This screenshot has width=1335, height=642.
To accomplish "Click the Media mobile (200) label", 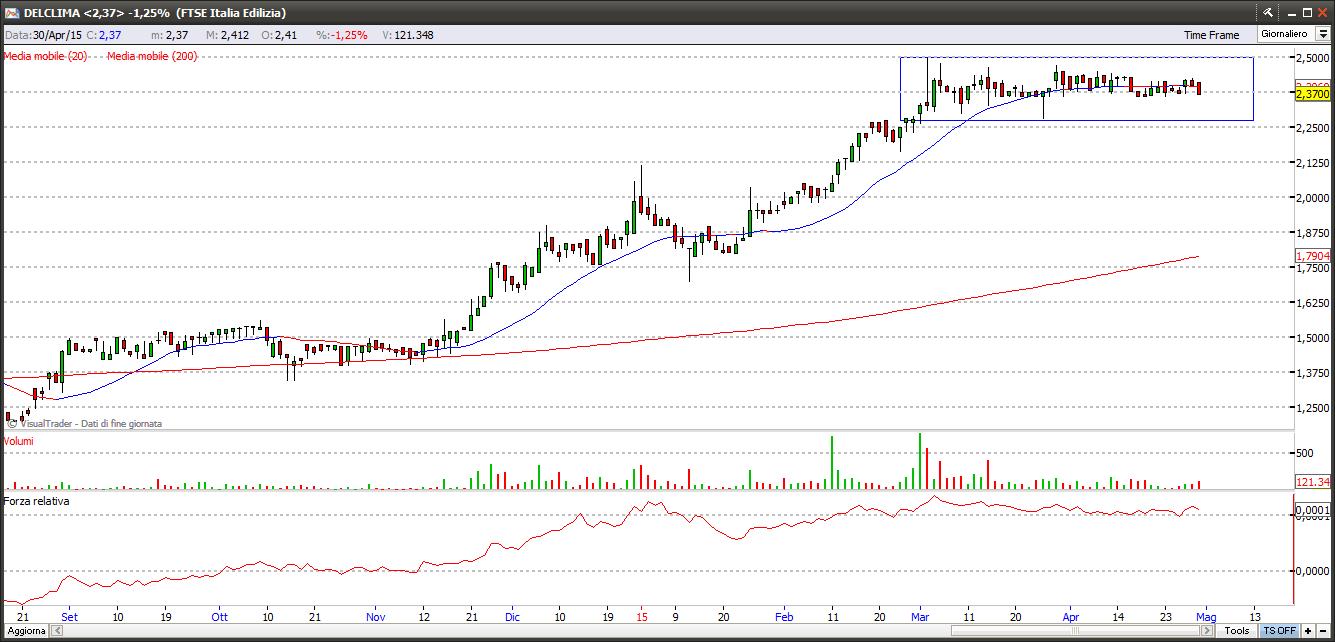I will coord(152,56).
